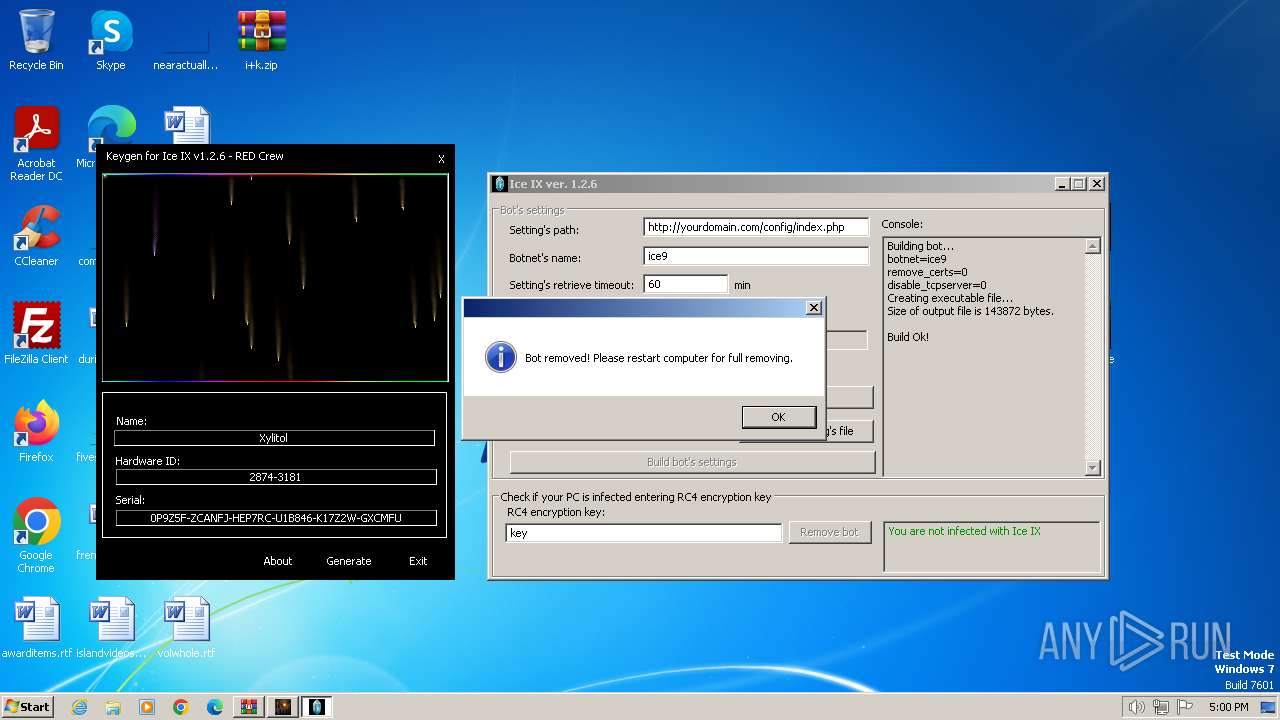The image size is (1280, 720).
Task: Maximize the Ice IX window
Action: click(1079, 184)
